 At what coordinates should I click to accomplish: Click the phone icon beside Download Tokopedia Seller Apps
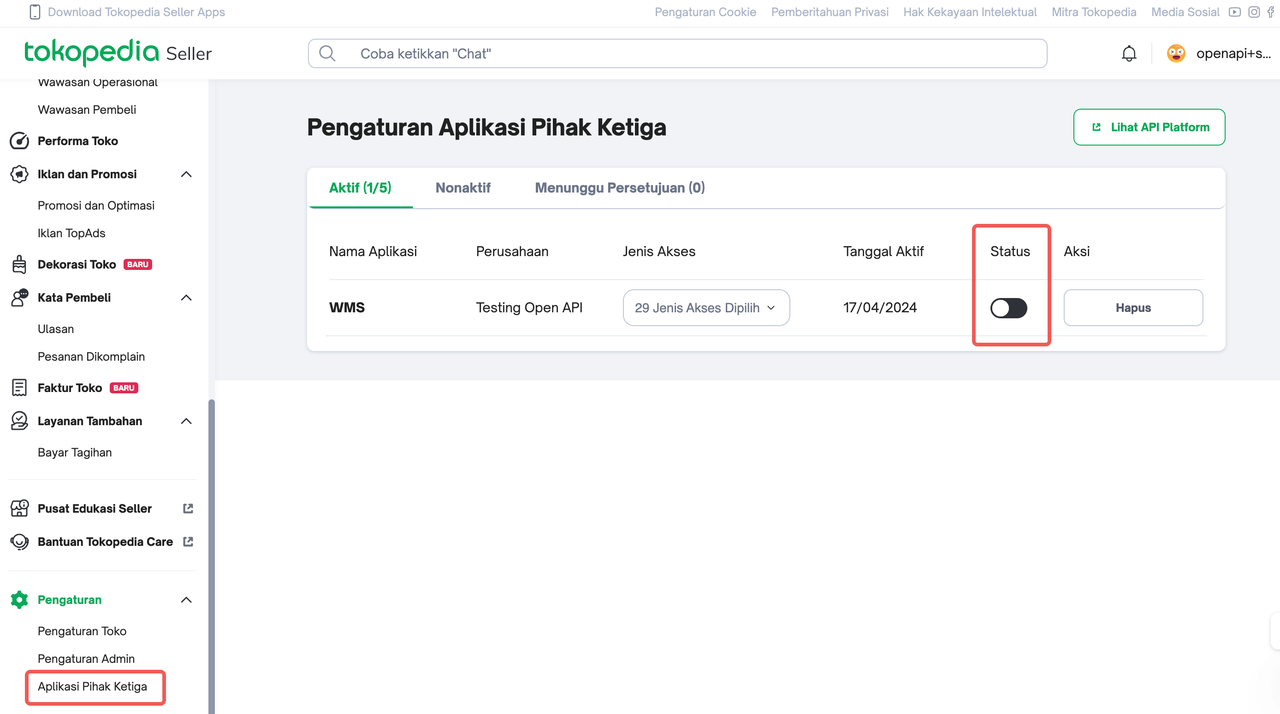[x=35, y=12]
